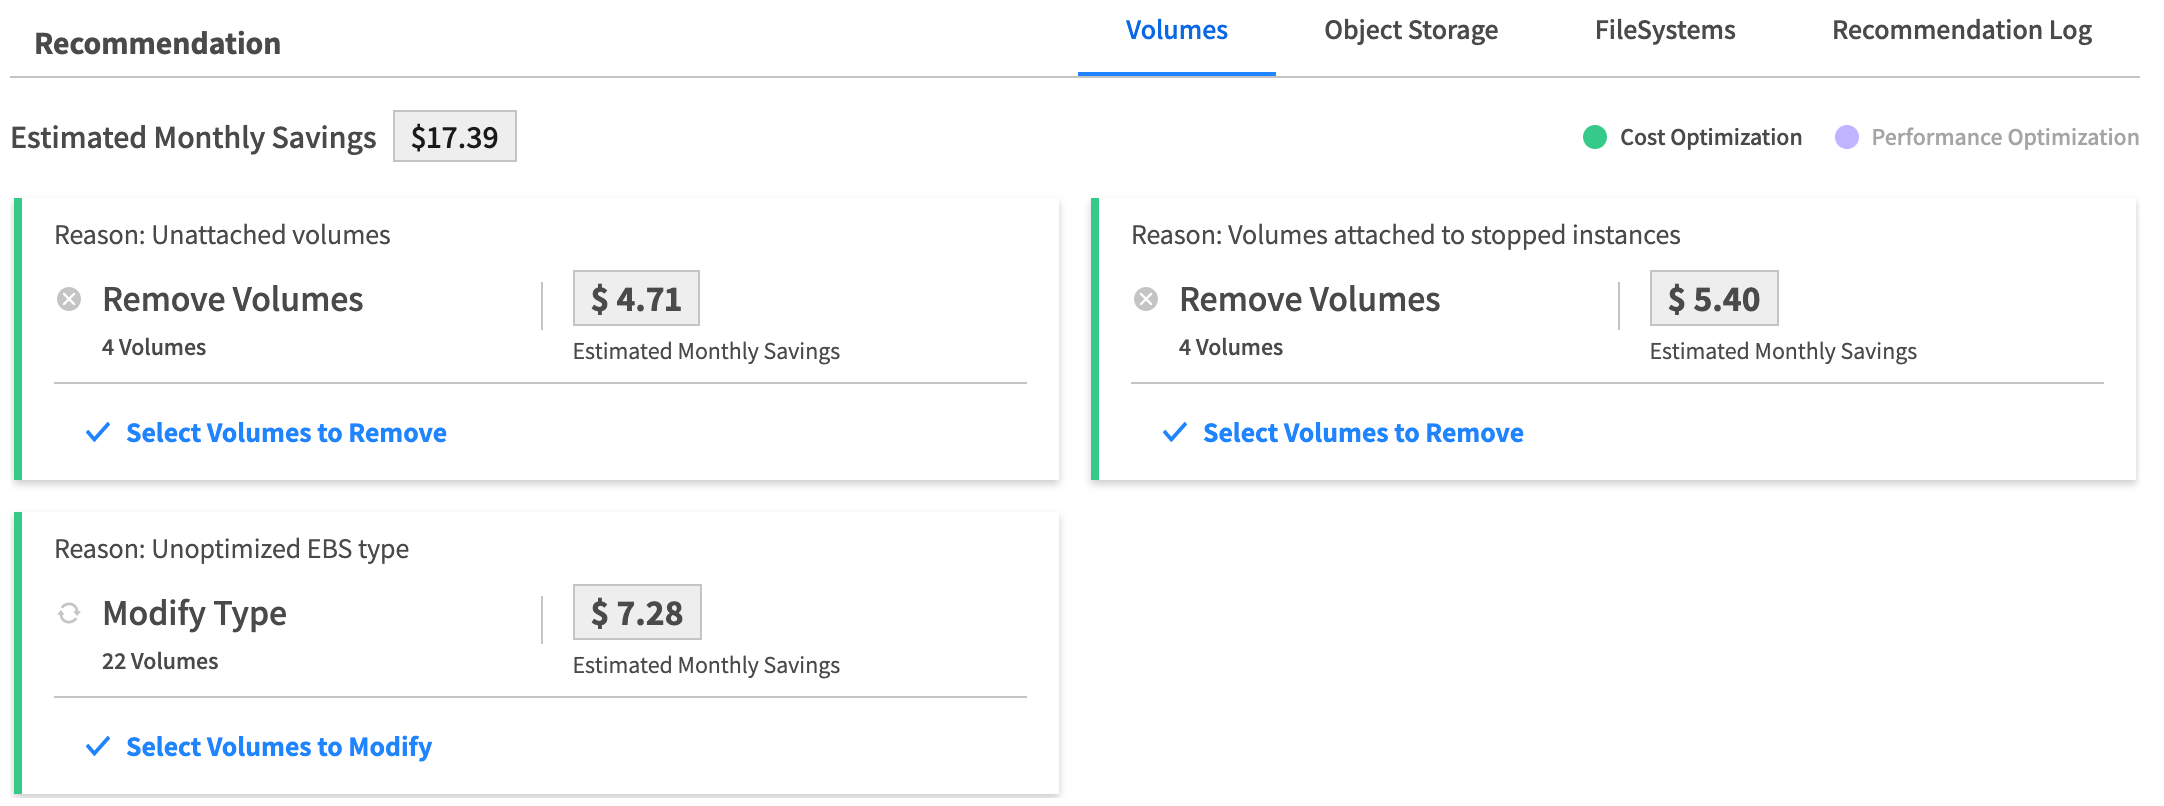The image size is (2164, 806).
Task: Click the refresh icon beside Modify Type
Action: click(69, 613)
